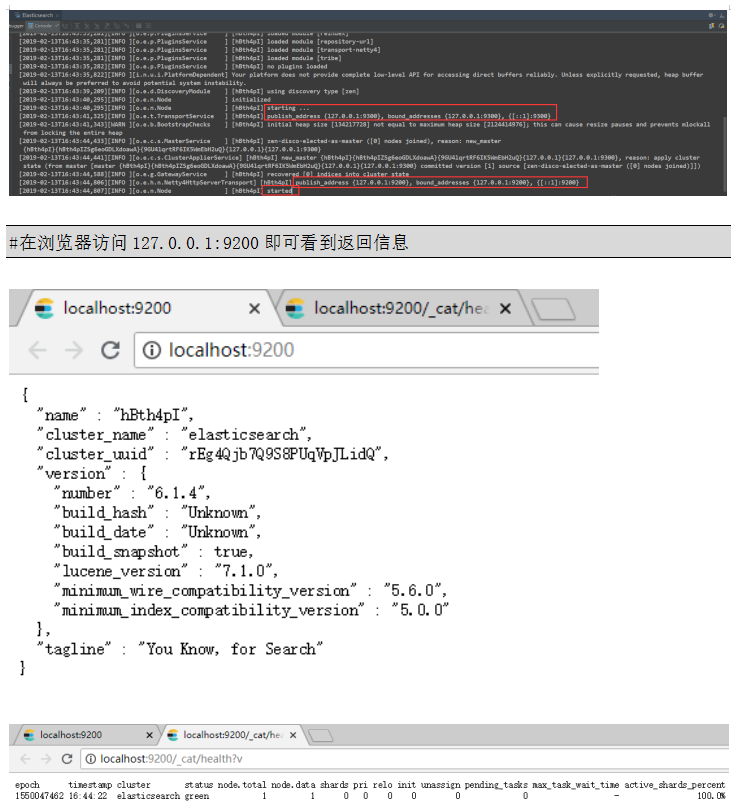Image resolution: width=742 pixels, height=812 pixels.
Task: Select the large localhost:9200 browser tab
Action: click(145, 309)
